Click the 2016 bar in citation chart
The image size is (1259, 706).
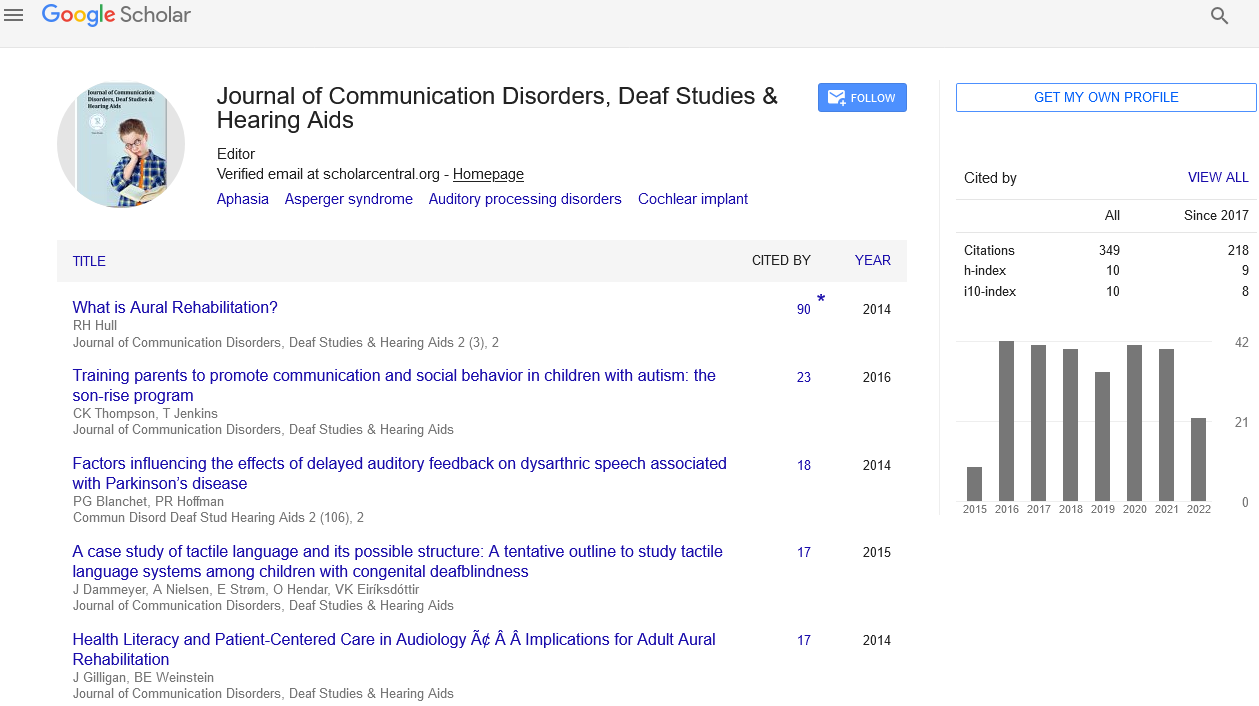(1006, 421)
